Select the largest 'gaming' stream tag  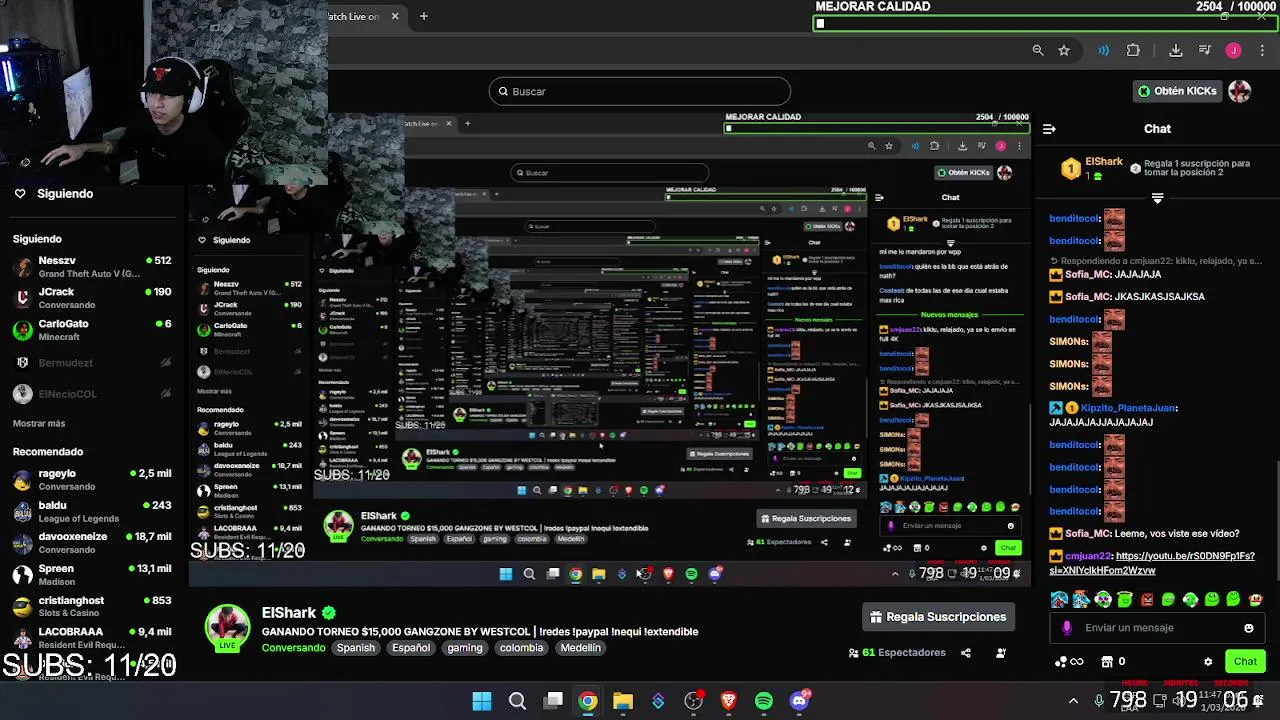pos(465,648)
